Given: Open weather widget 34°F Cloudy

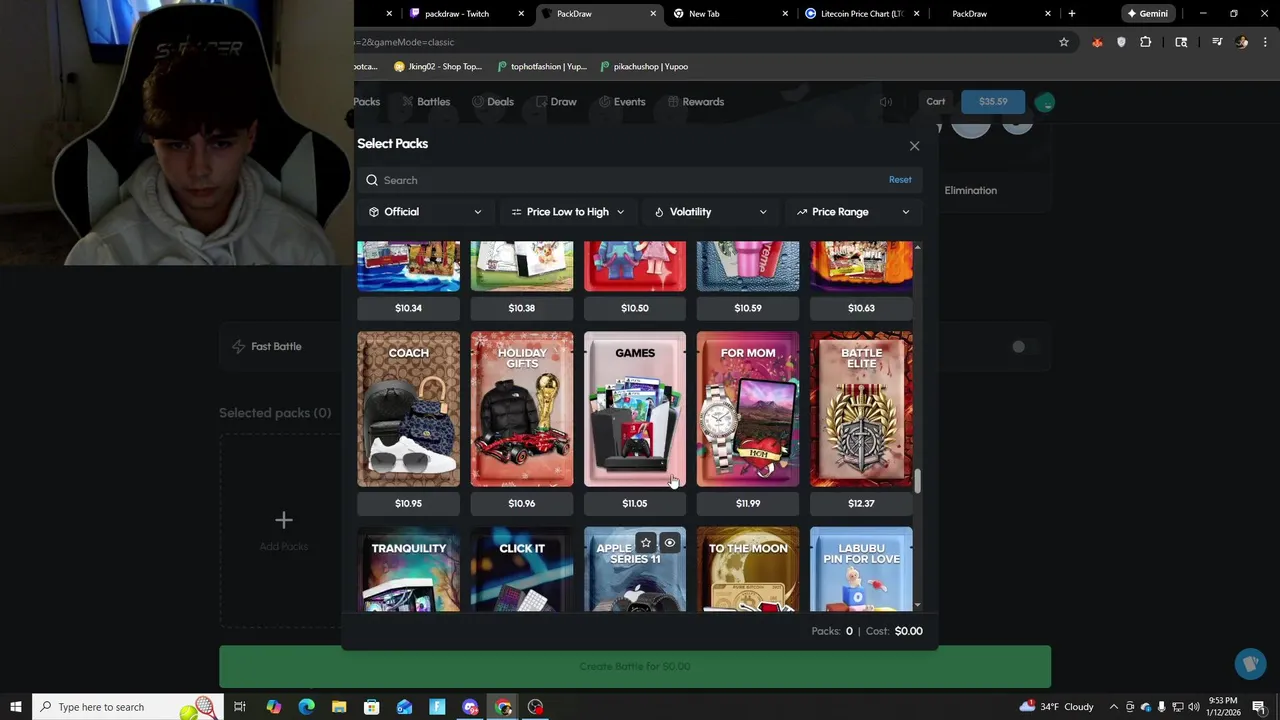Looking at the screenshot, I should [x=1058, y=707].
